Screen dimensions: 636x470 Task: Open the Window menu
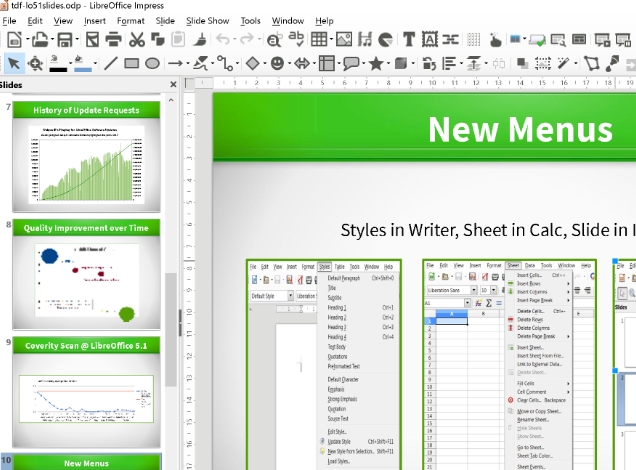tap(288, 21)
